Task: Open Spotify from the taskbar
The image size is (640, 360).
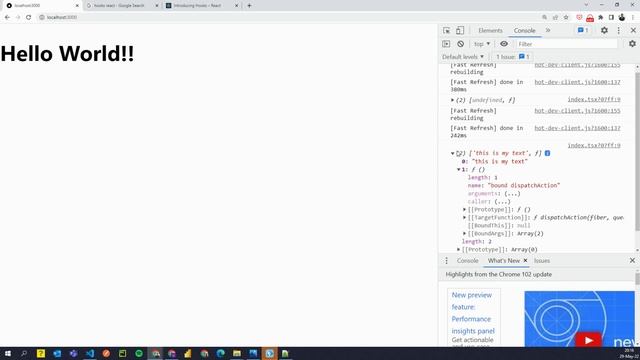Action: click(x=139, y=353)
